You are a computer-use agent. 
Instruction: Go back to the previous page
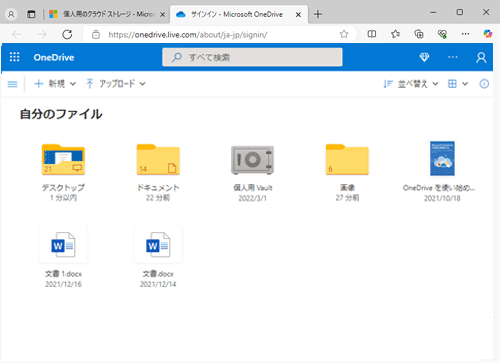17,34
